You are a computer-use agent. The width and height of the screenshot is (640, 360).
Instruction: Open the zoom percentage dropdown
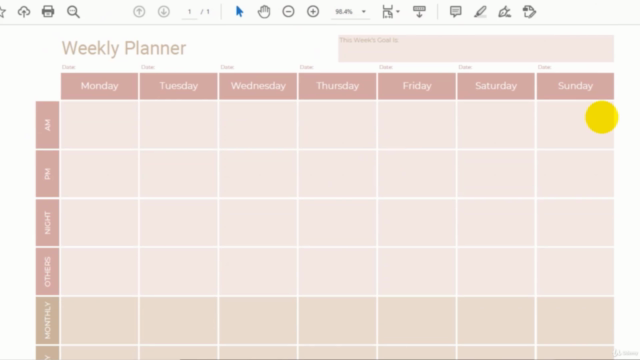364,12
